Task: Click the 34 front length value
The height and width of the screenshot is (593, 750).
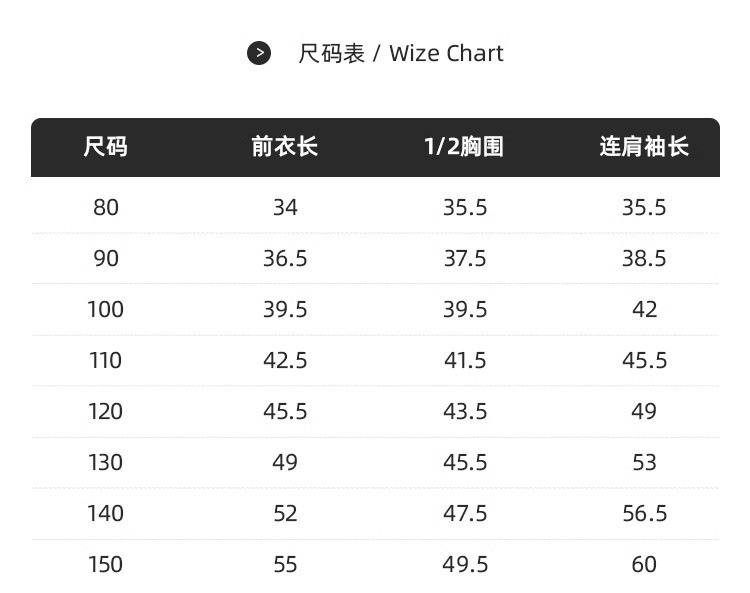Action: tap(285, 208)
